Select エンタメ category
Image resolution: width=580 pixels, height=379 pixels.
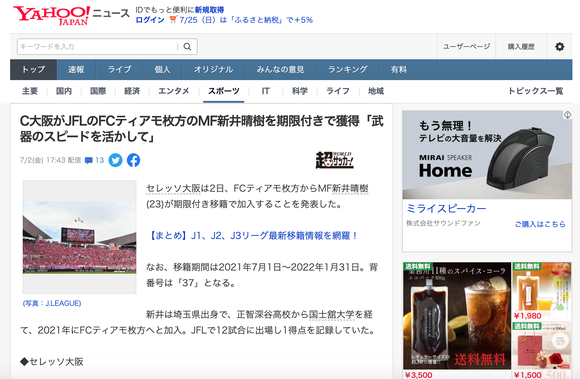[173, 91]
